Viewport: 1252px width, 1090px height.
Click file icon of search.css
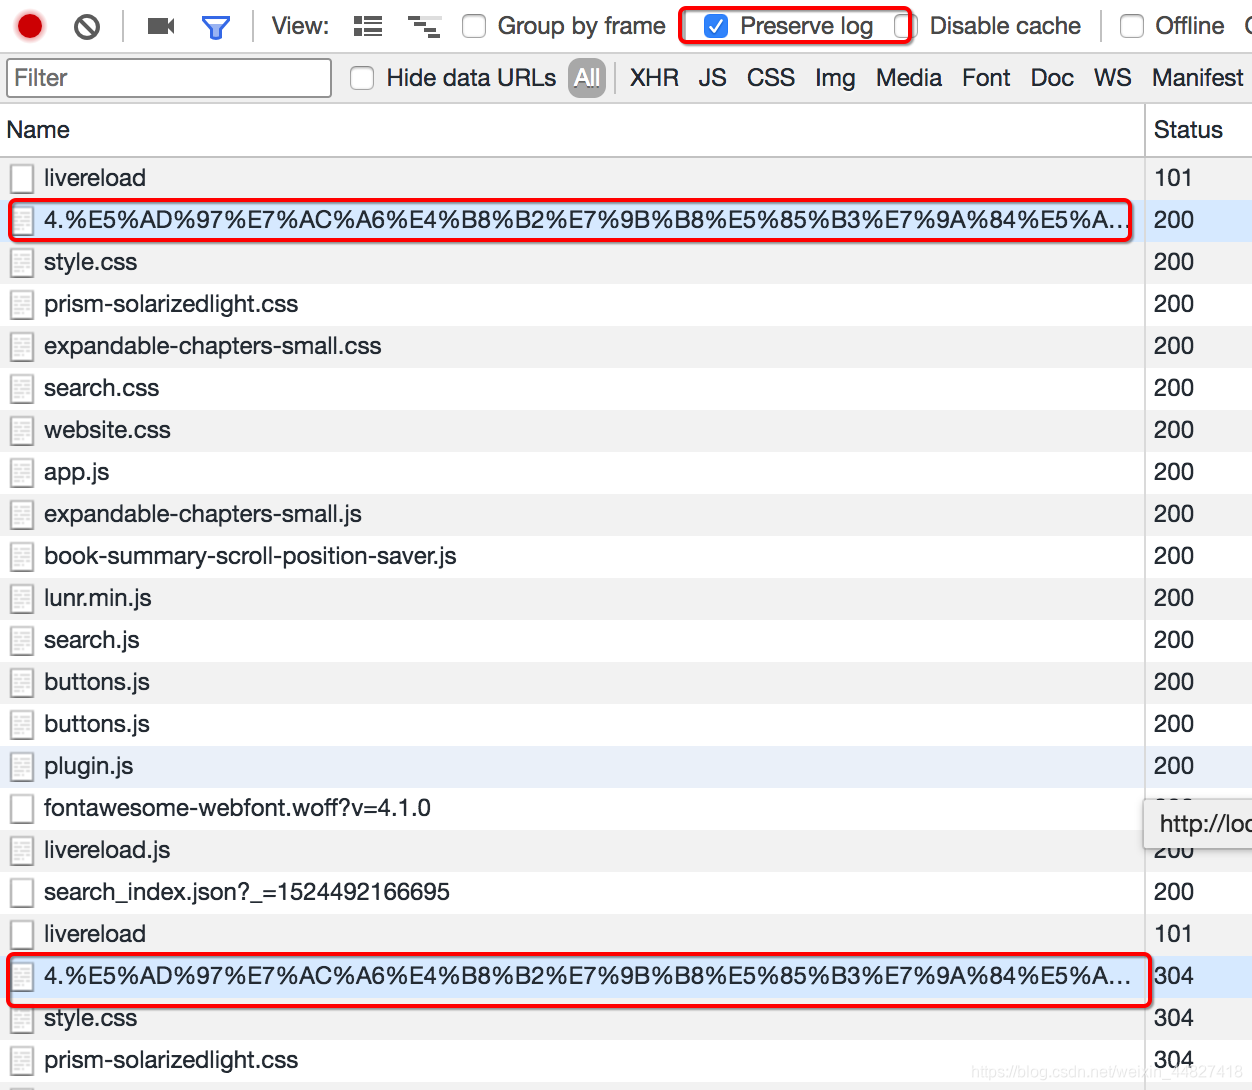click(22, 388)
